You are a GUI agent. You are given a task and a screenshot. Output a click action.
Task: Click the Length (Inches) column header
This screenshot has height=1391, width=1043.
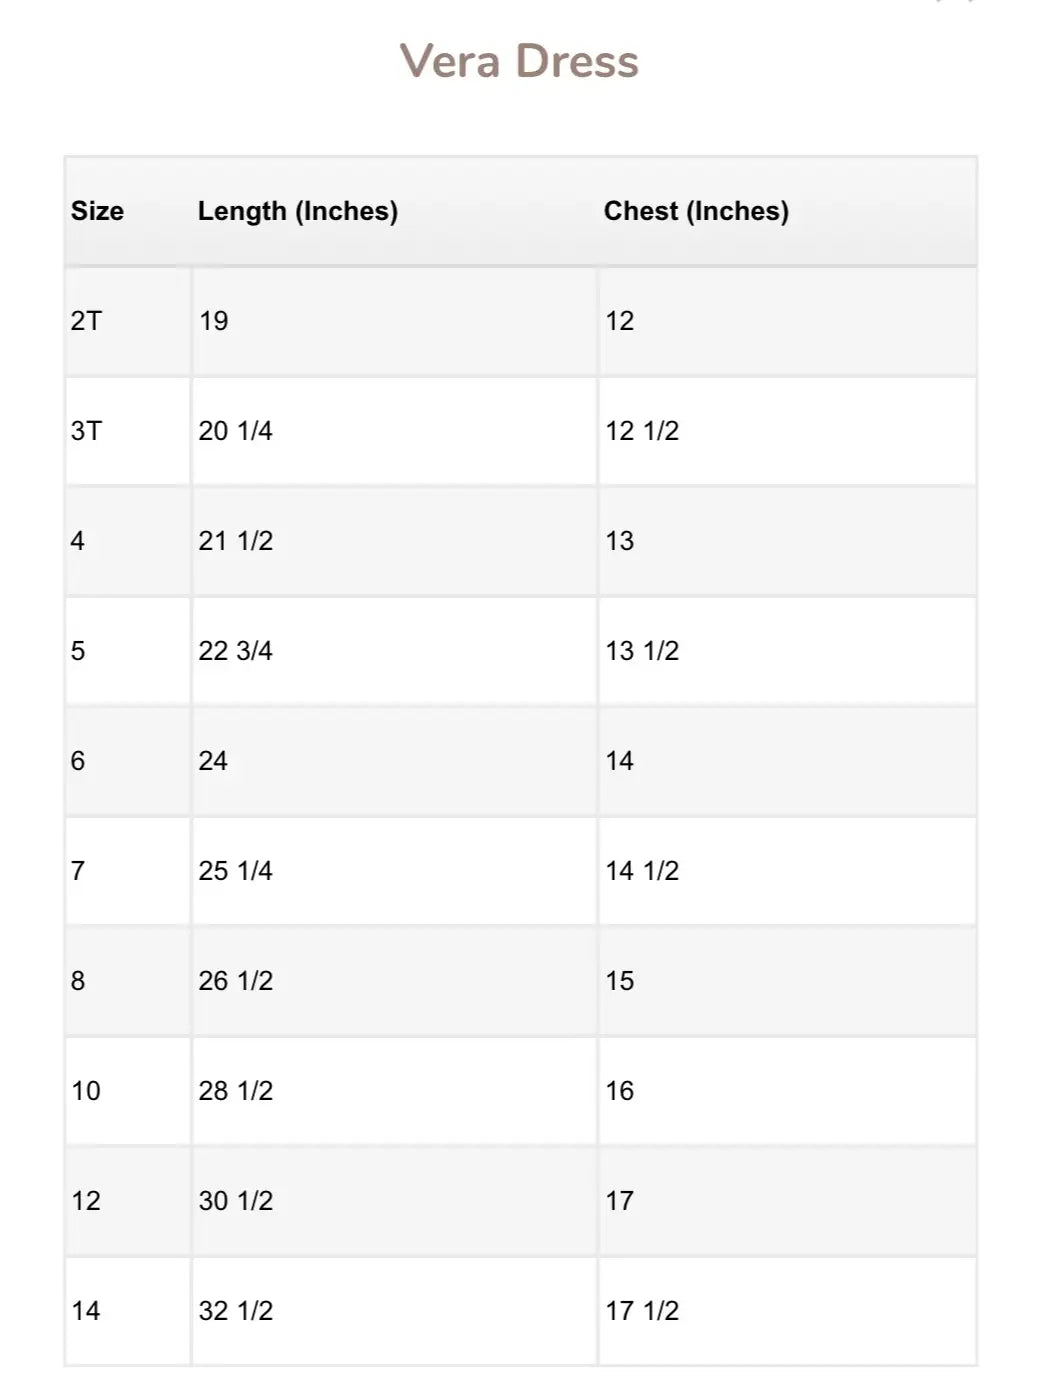point(297,211)
